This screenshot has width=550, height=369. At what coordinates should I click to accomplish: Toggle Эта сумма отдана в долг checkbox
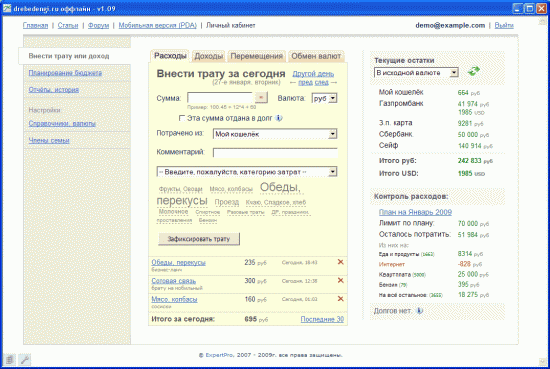tap(182, 118)
